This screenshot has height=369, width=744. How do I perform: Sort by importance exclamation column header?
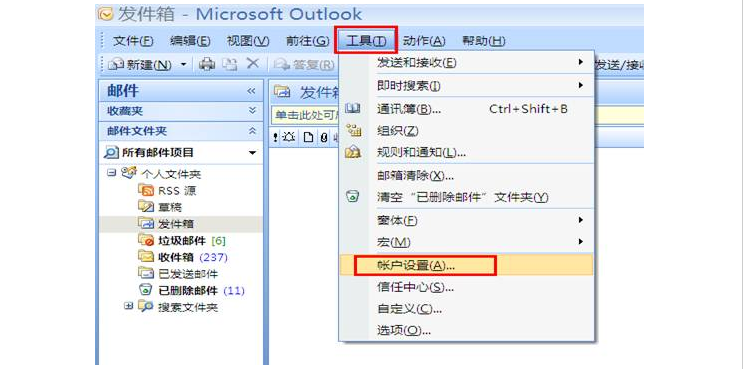point(275,138)
